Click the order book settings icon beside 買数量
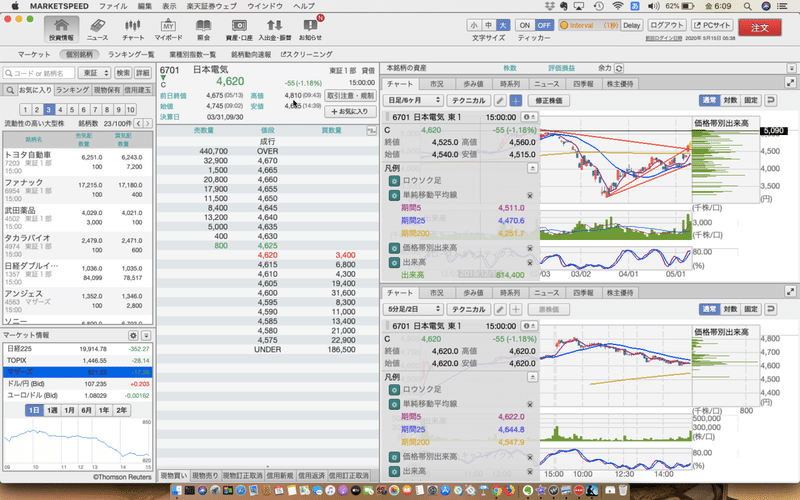Screen dimensions: 800x500 pyautogui.click(x=371, y=131)
